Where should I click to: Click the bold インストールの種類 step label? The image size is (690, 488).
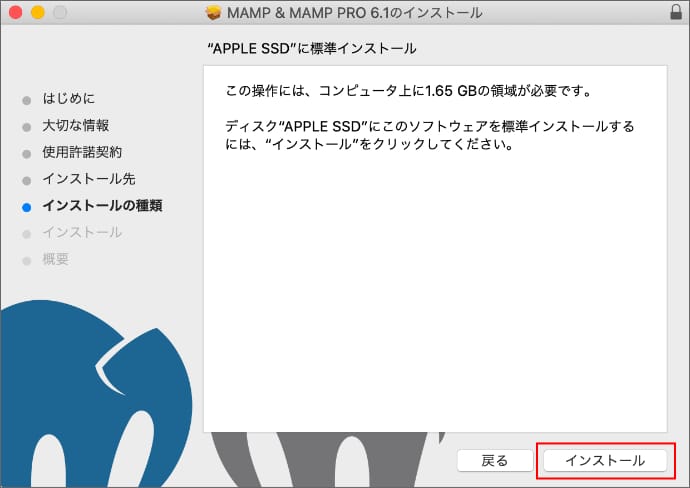(x=102, y=206)
